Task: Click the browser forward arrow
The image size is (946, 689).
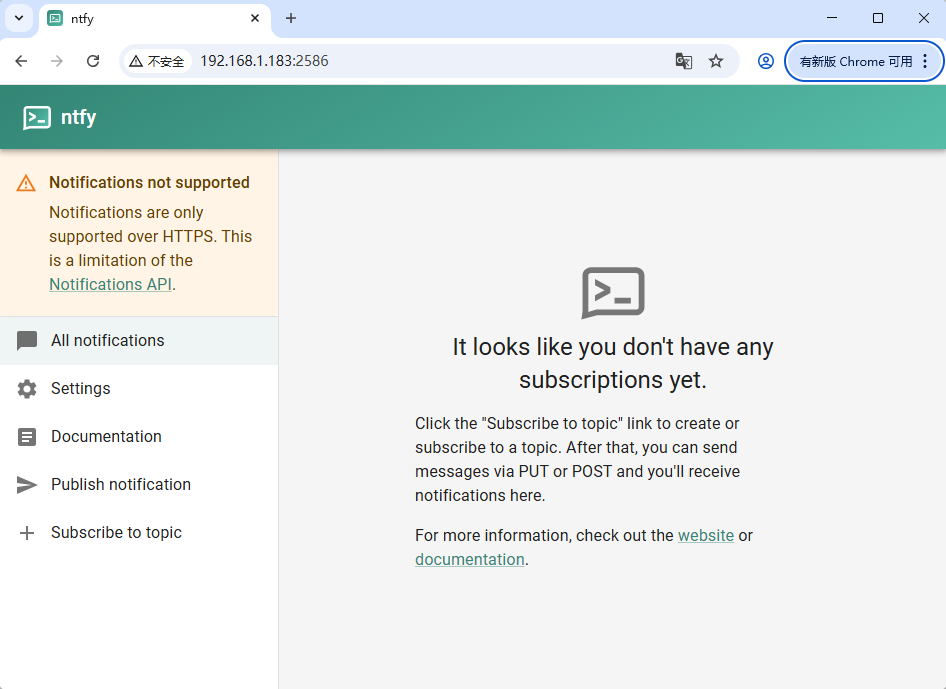Action: 57,61
